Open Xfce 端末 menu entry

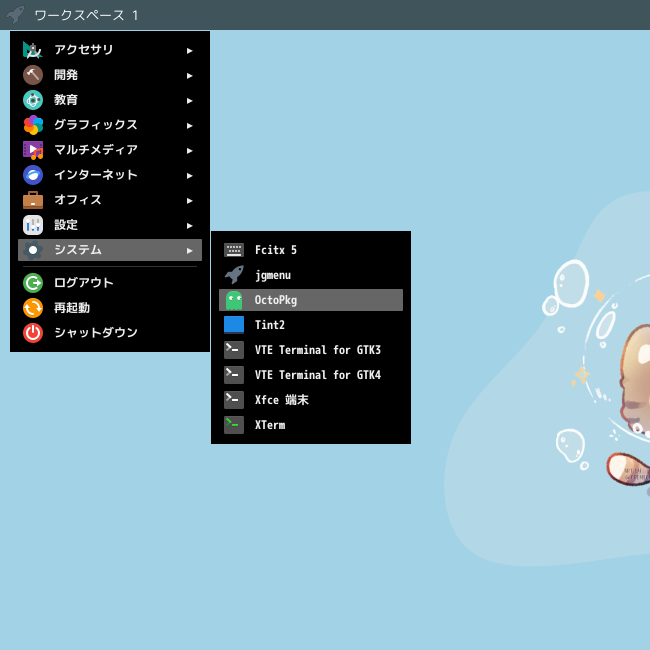click(310, 400)
